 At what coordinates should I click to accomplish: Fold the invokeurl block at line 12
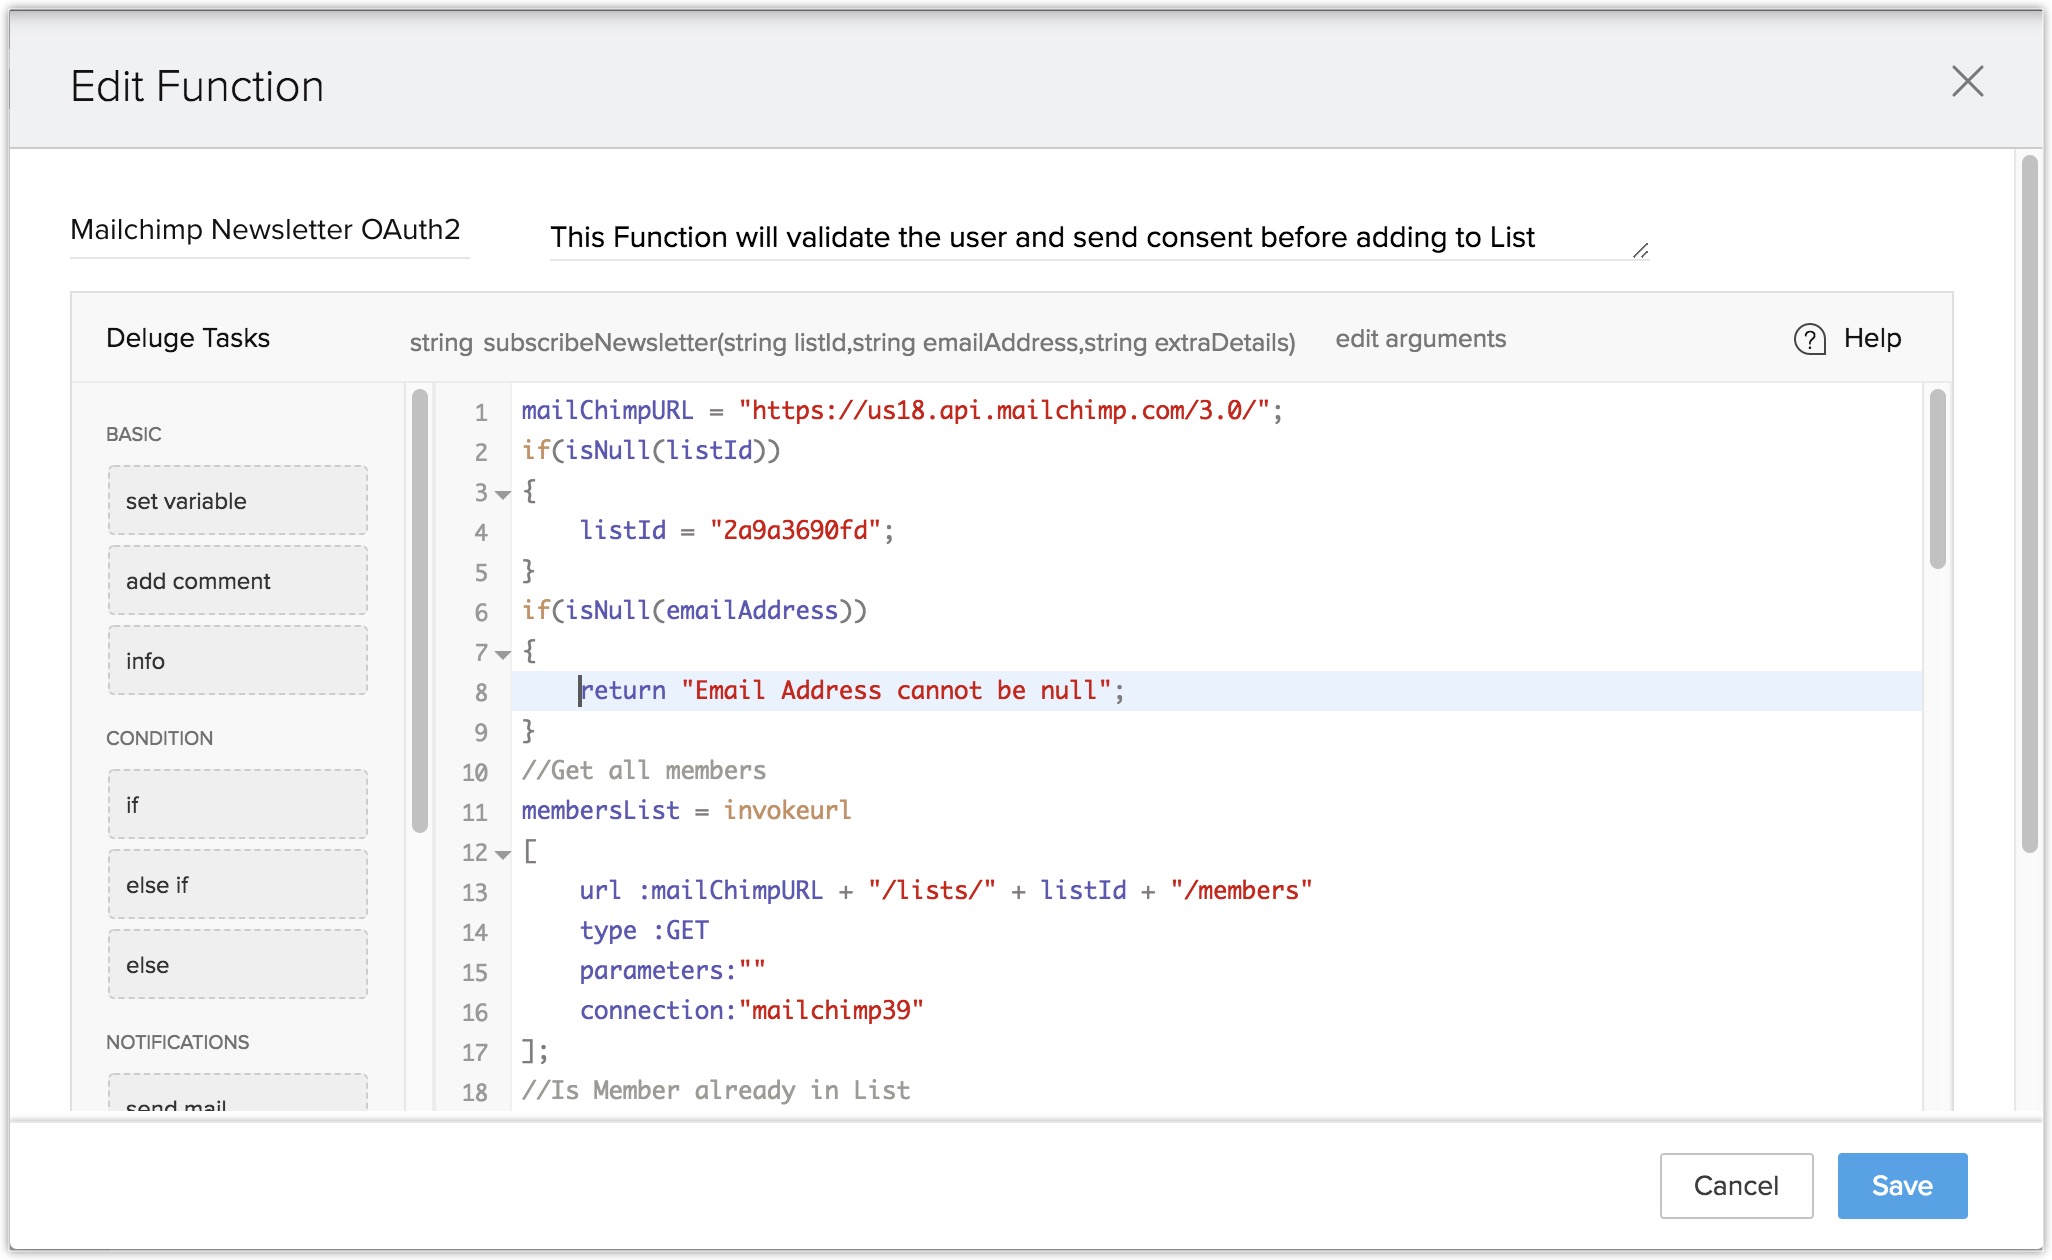(x=503, y=854)
